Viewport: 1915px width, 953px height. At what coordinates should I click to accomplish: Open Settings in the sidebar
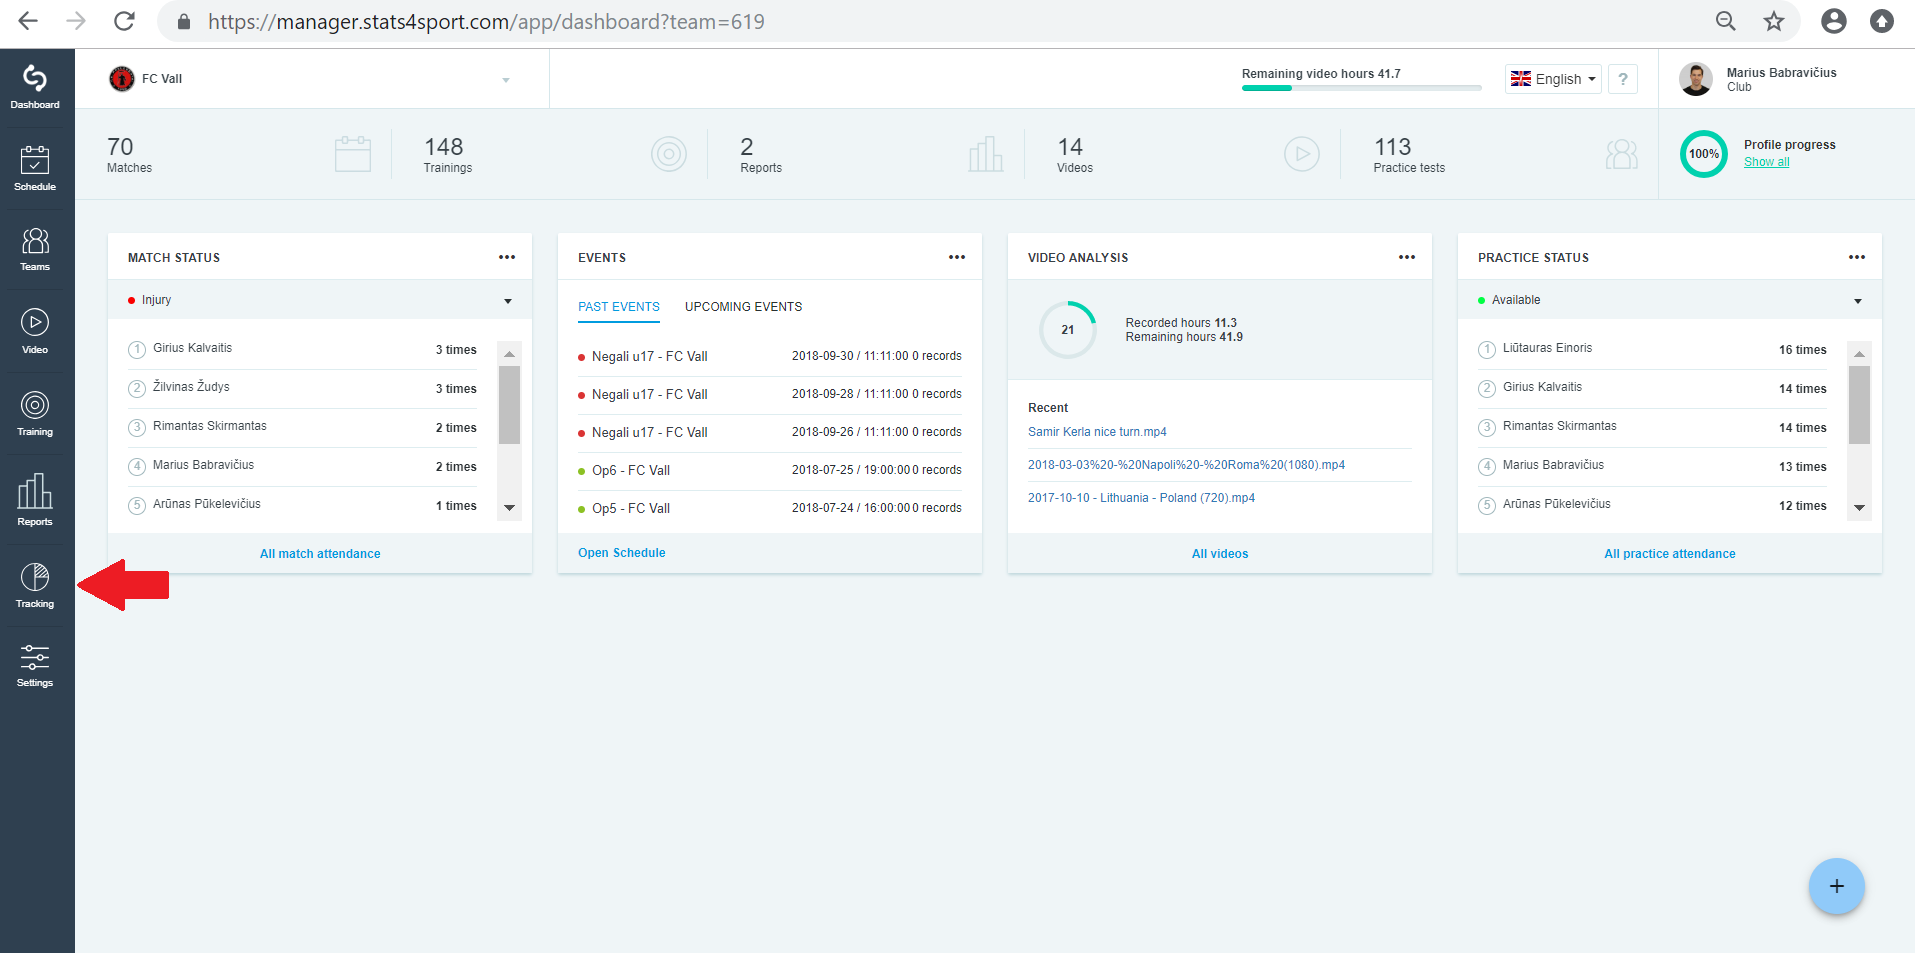tap(35, 666)
